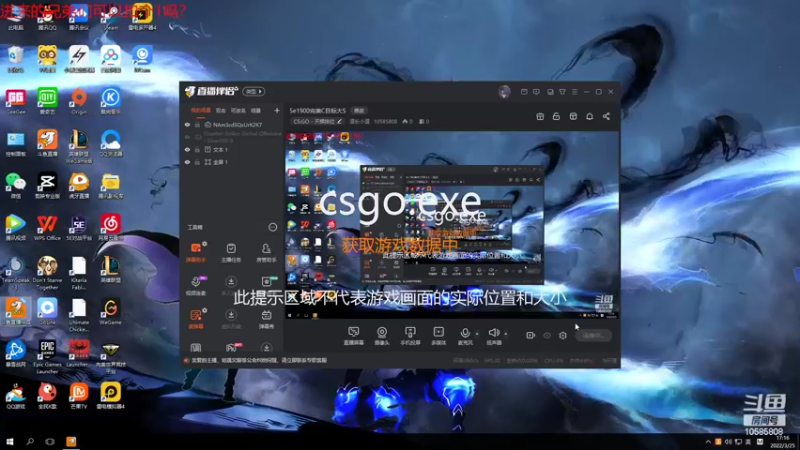This screenshot has width=800, height=450.
Task: Open stream settings gear icon
Action: point(563,335)
